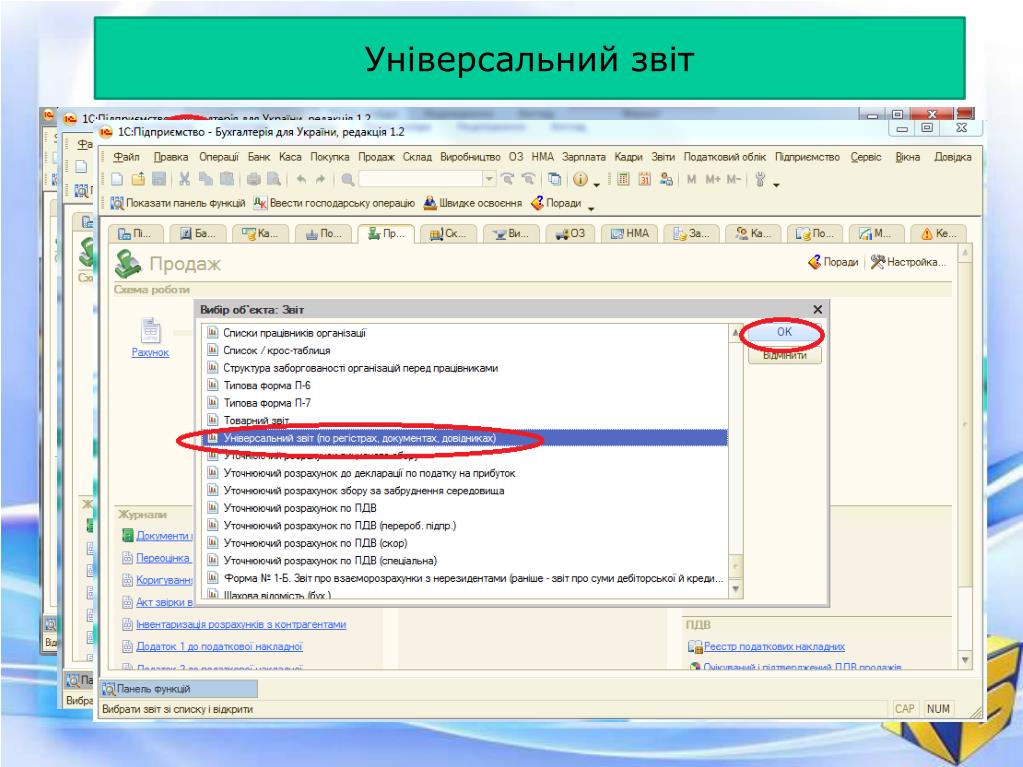Open the Звіти menu
The width and height of the screenshot is (1023, 767).
(663, 157)
